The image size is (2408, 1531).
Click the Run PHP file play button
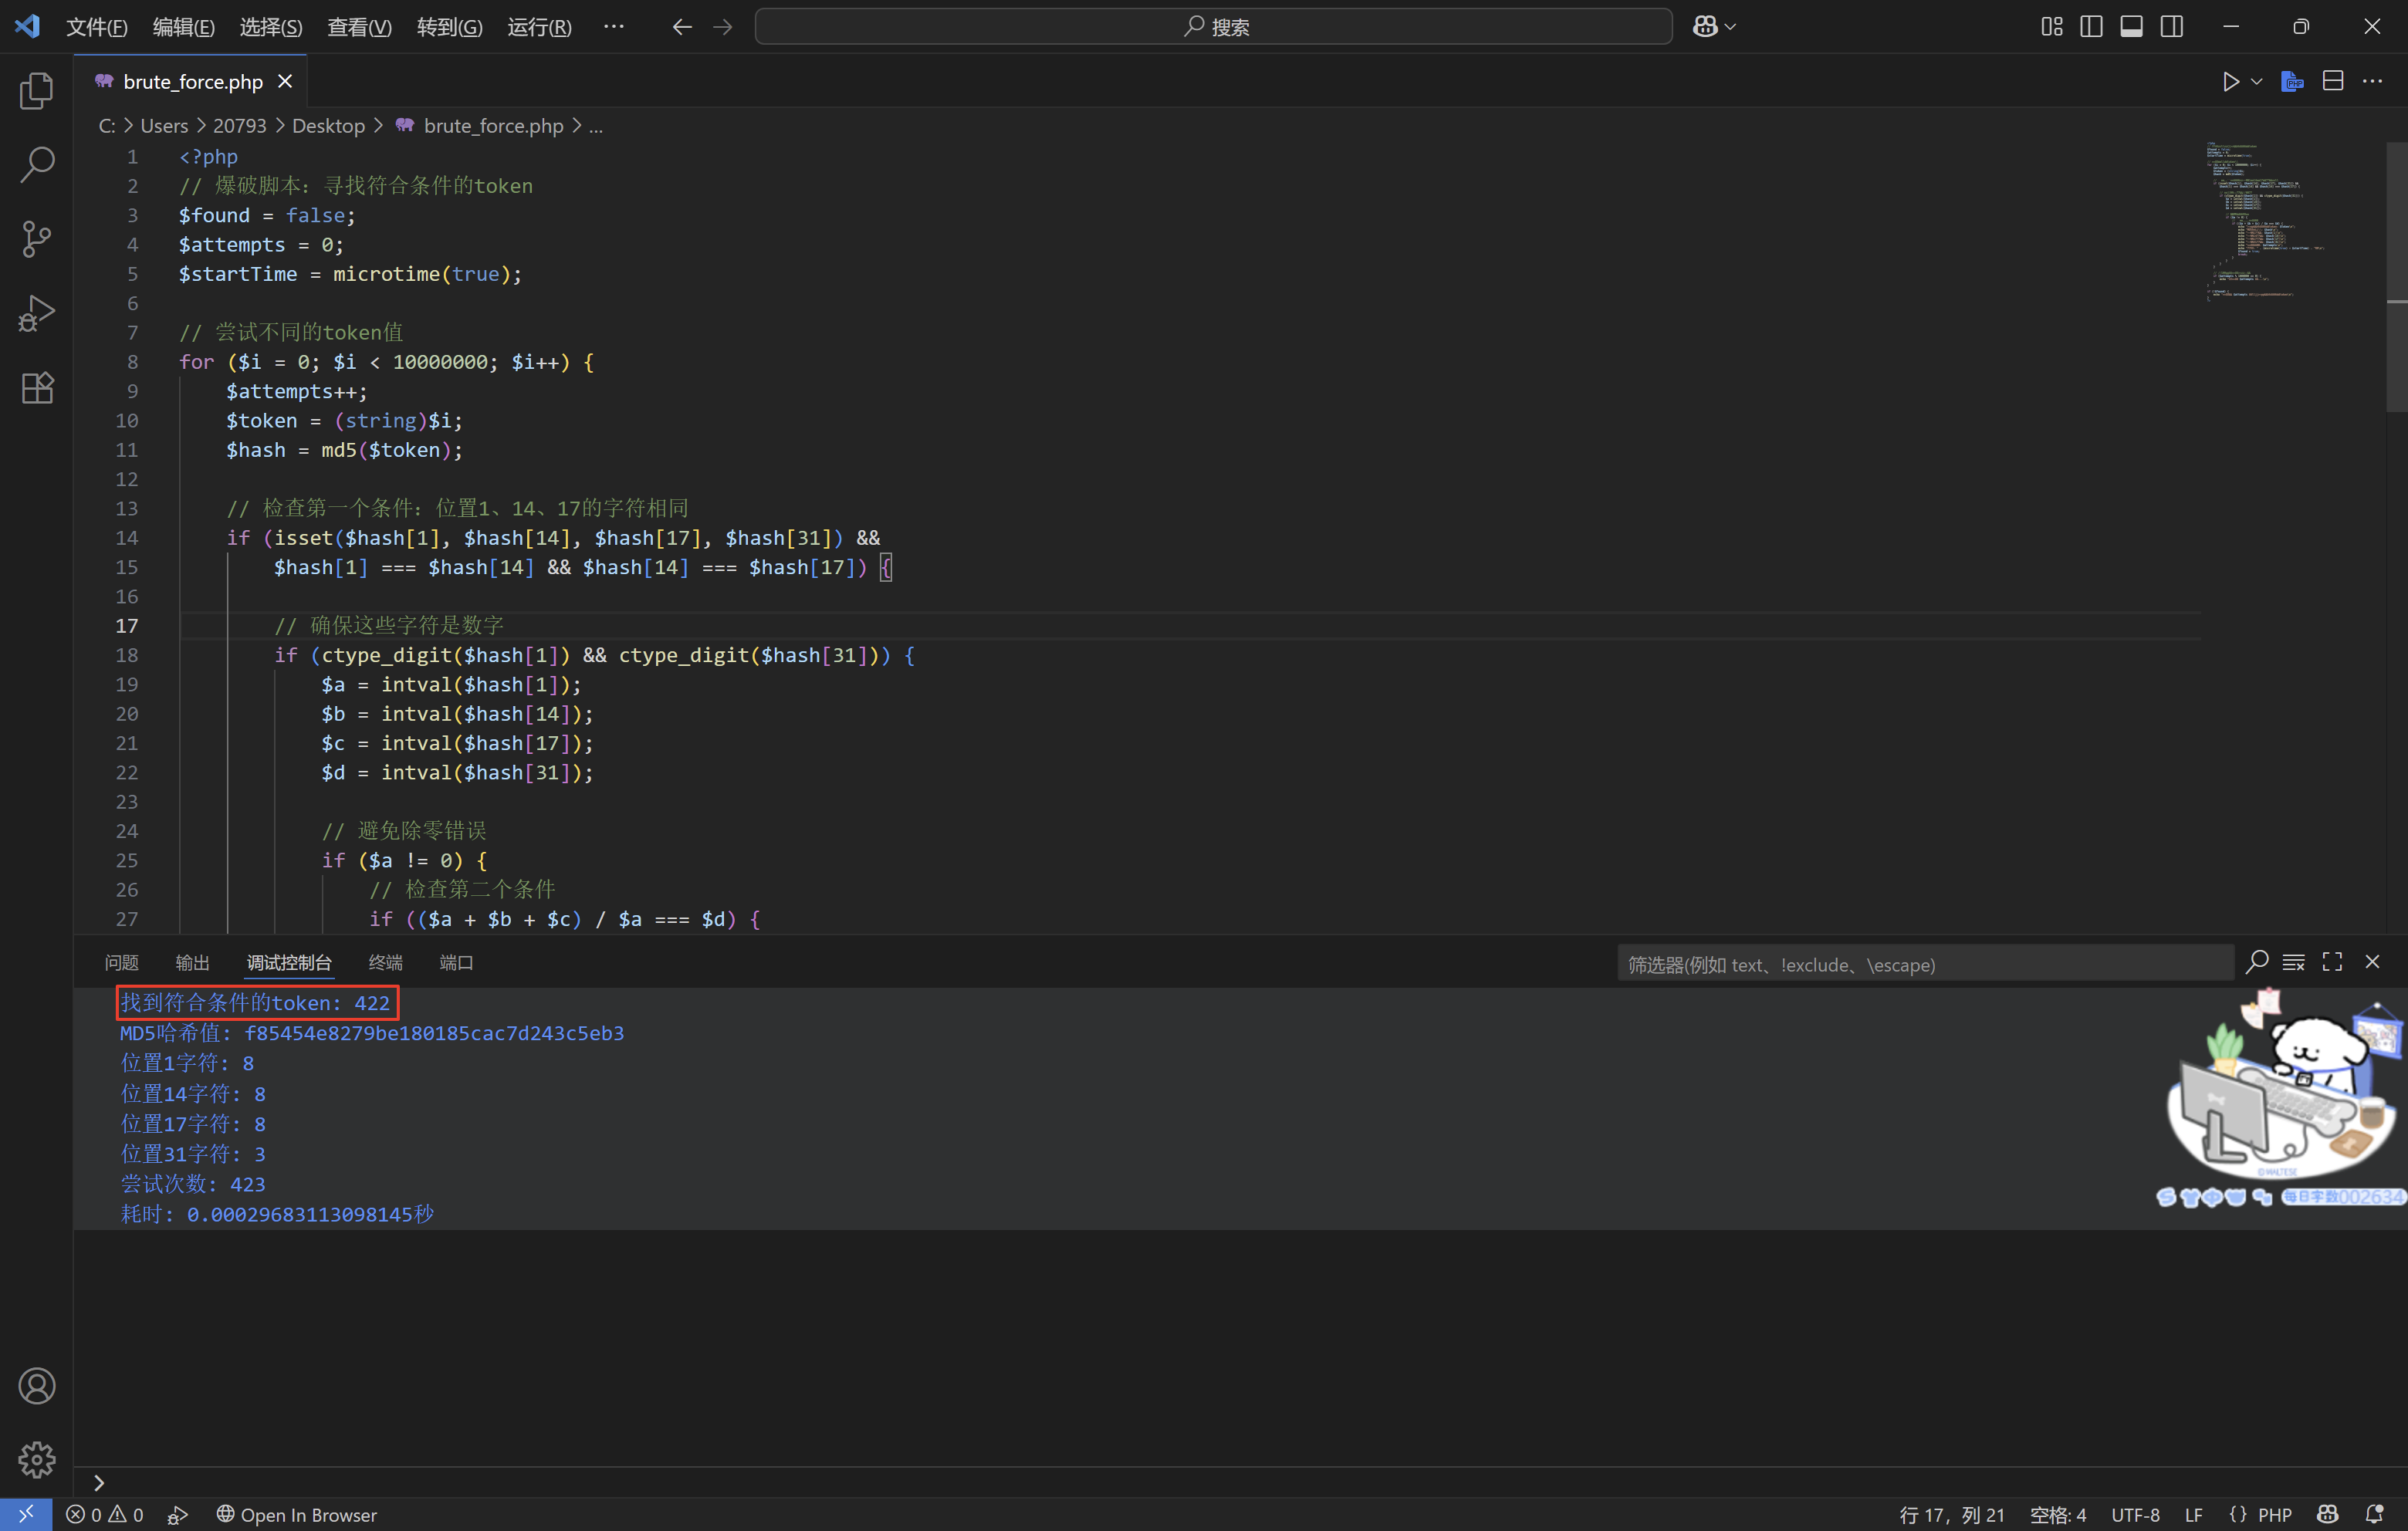(2230, 82)
